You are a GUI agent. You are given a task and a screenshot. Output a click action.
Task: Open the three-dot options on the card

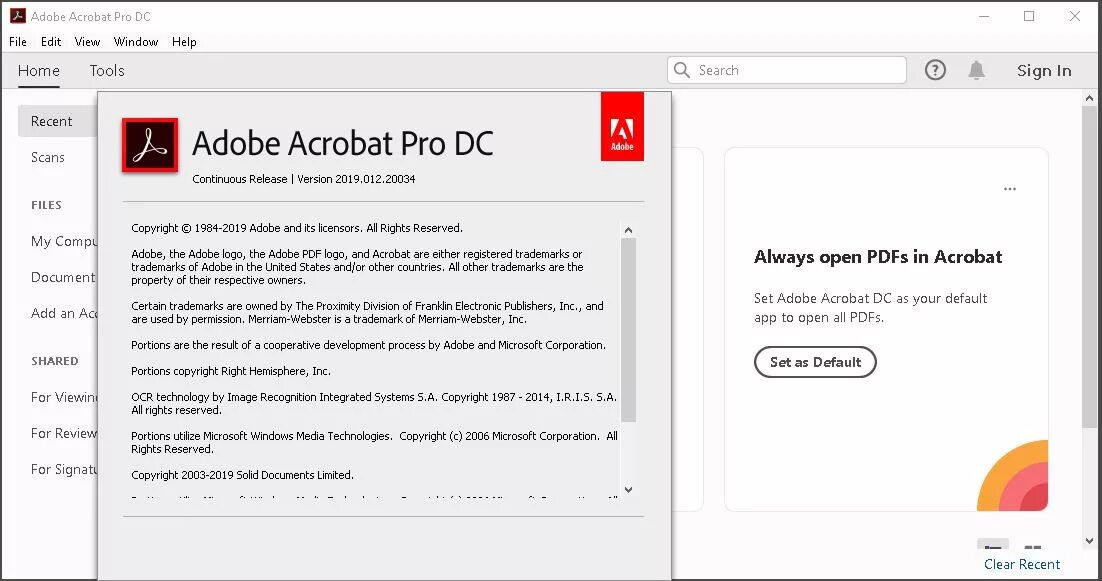(1010, 189)
